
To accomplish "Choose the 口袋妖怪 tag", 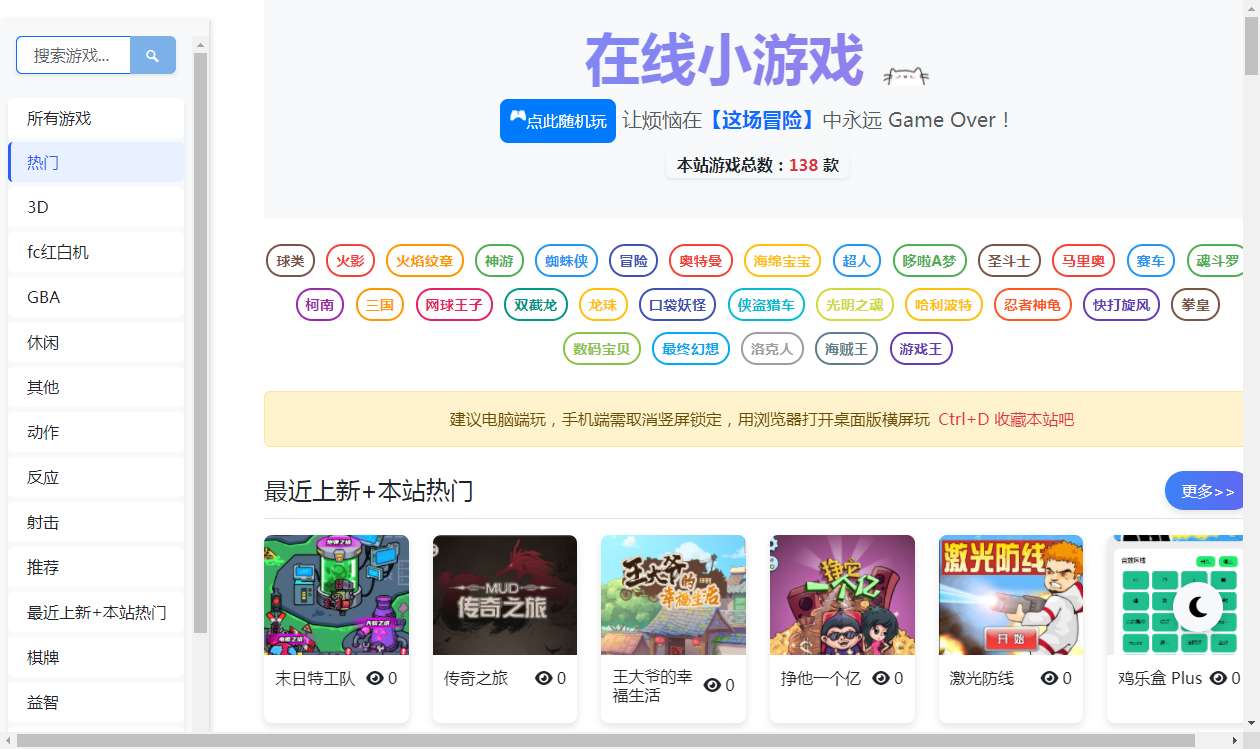I will click(677, 305).
